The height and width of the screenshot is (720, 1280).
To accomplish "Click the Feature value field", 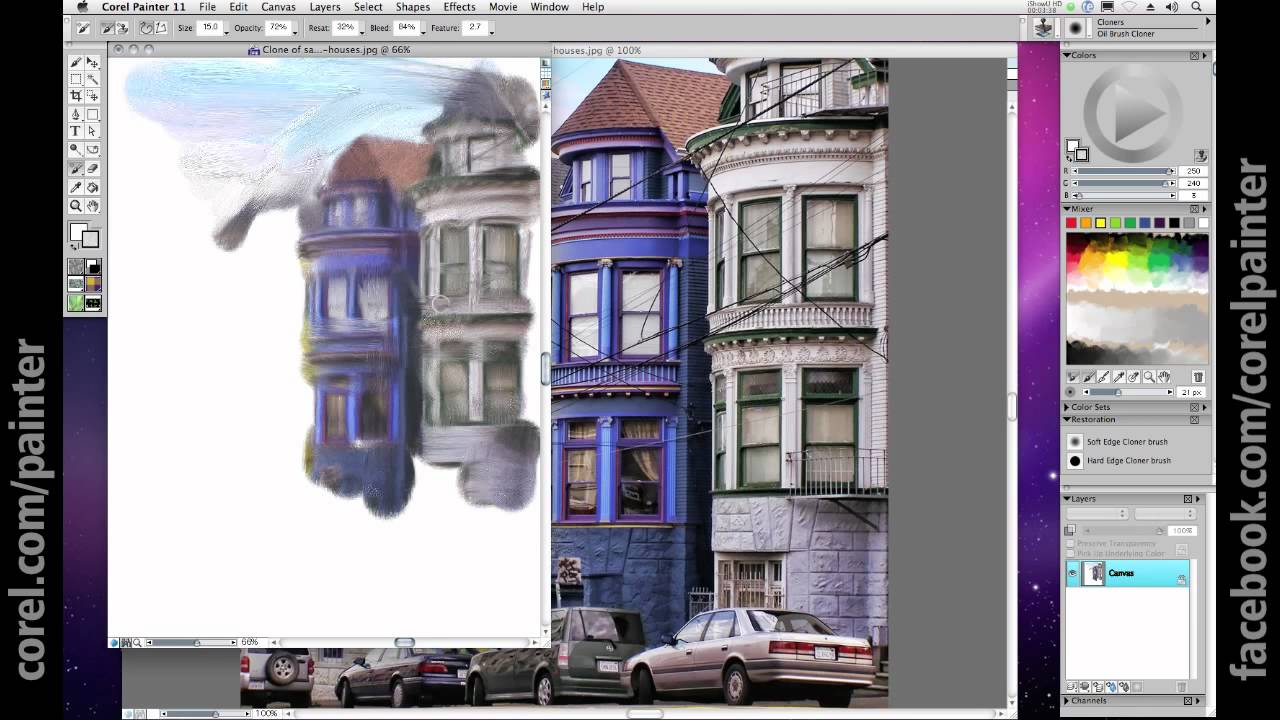I will (475, 28).
